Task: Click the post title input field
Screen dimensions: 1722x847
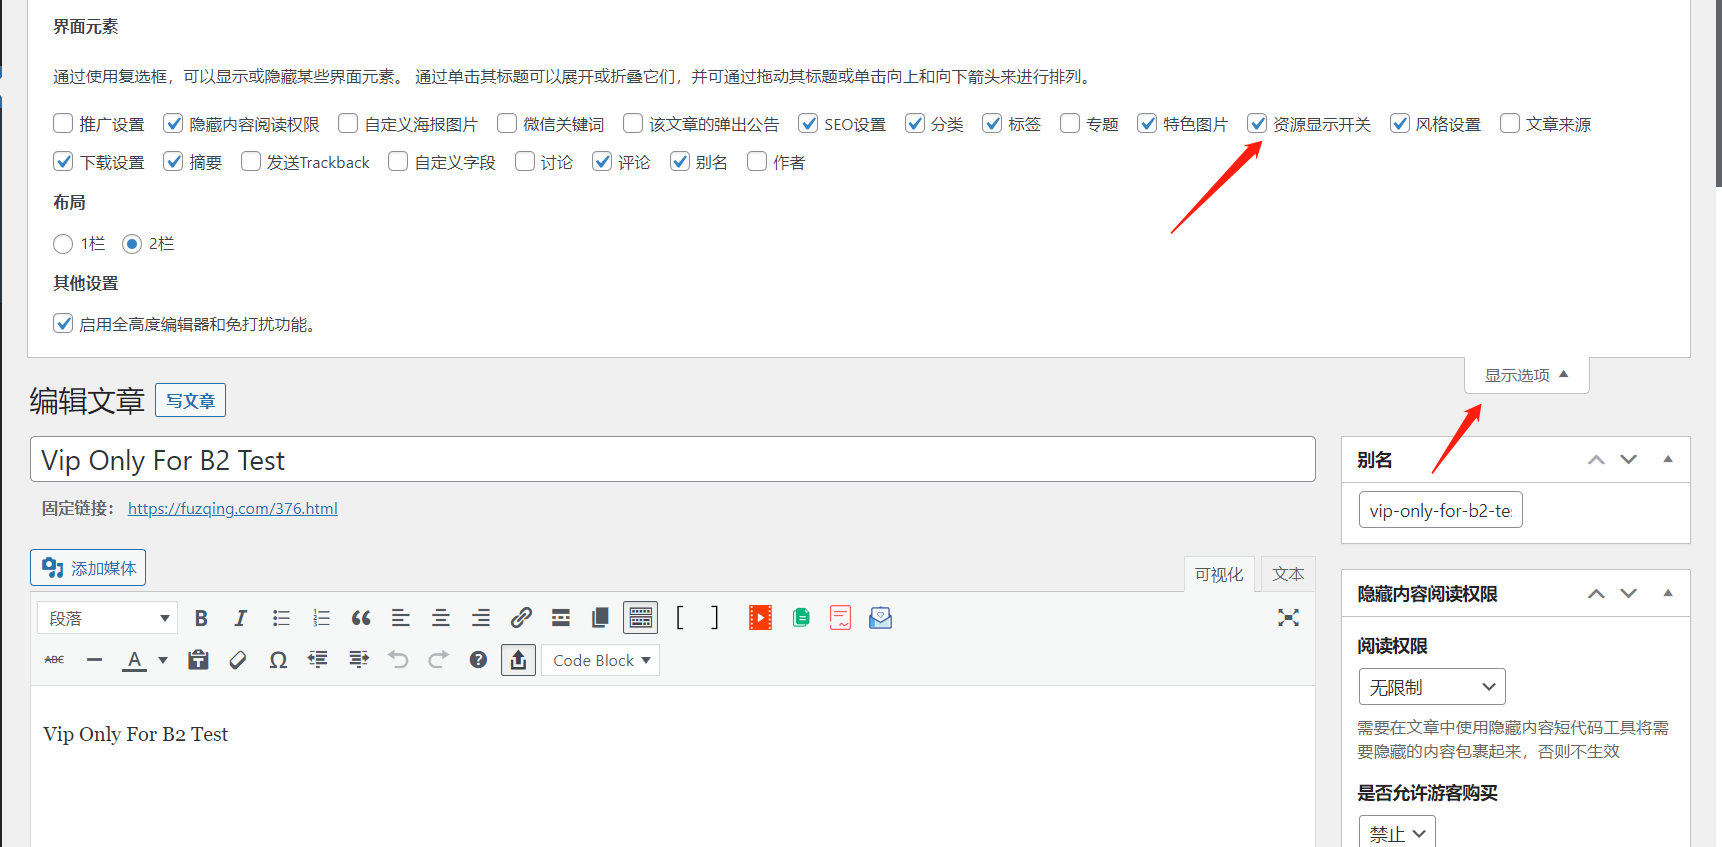Action: click(672, 460)
